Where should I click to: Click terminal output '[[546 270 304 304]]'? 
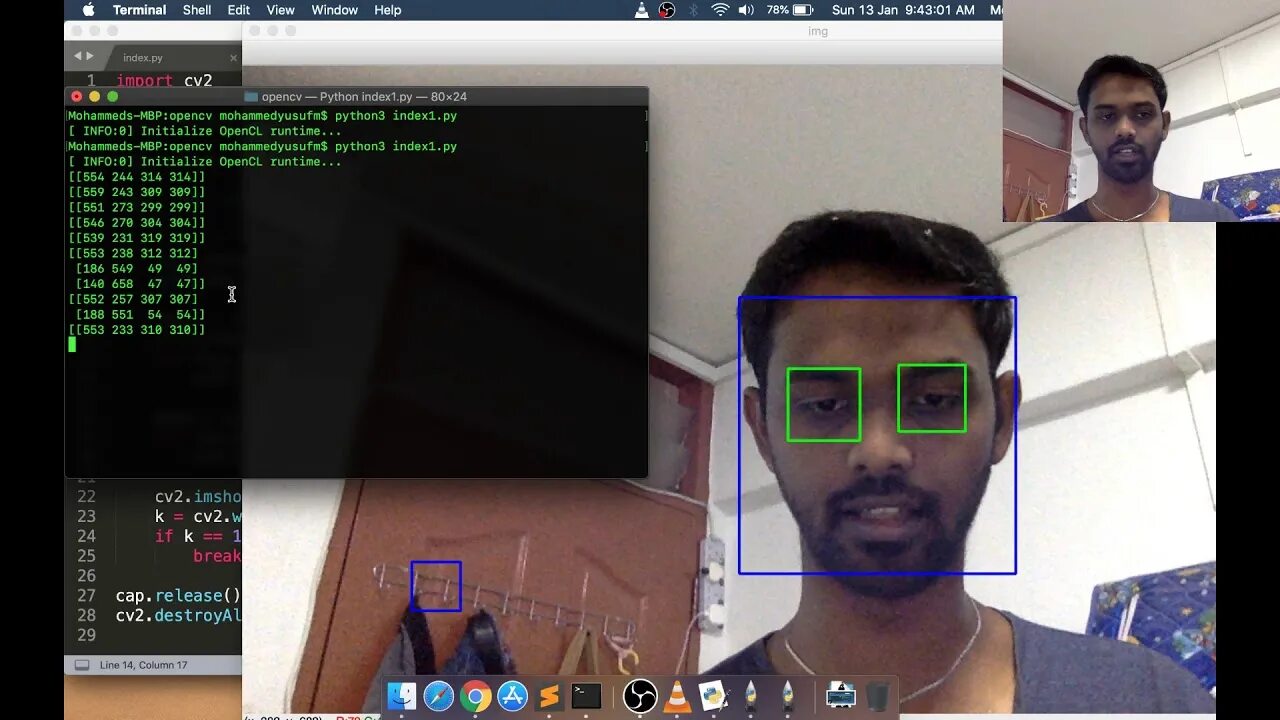[137, 223]
